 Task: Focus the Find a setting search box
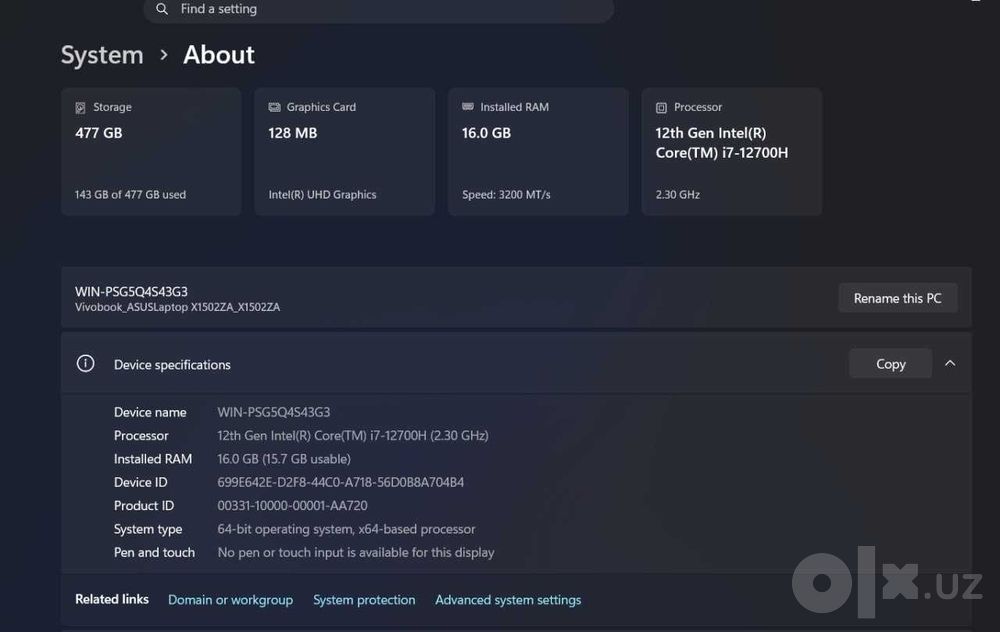379,10
